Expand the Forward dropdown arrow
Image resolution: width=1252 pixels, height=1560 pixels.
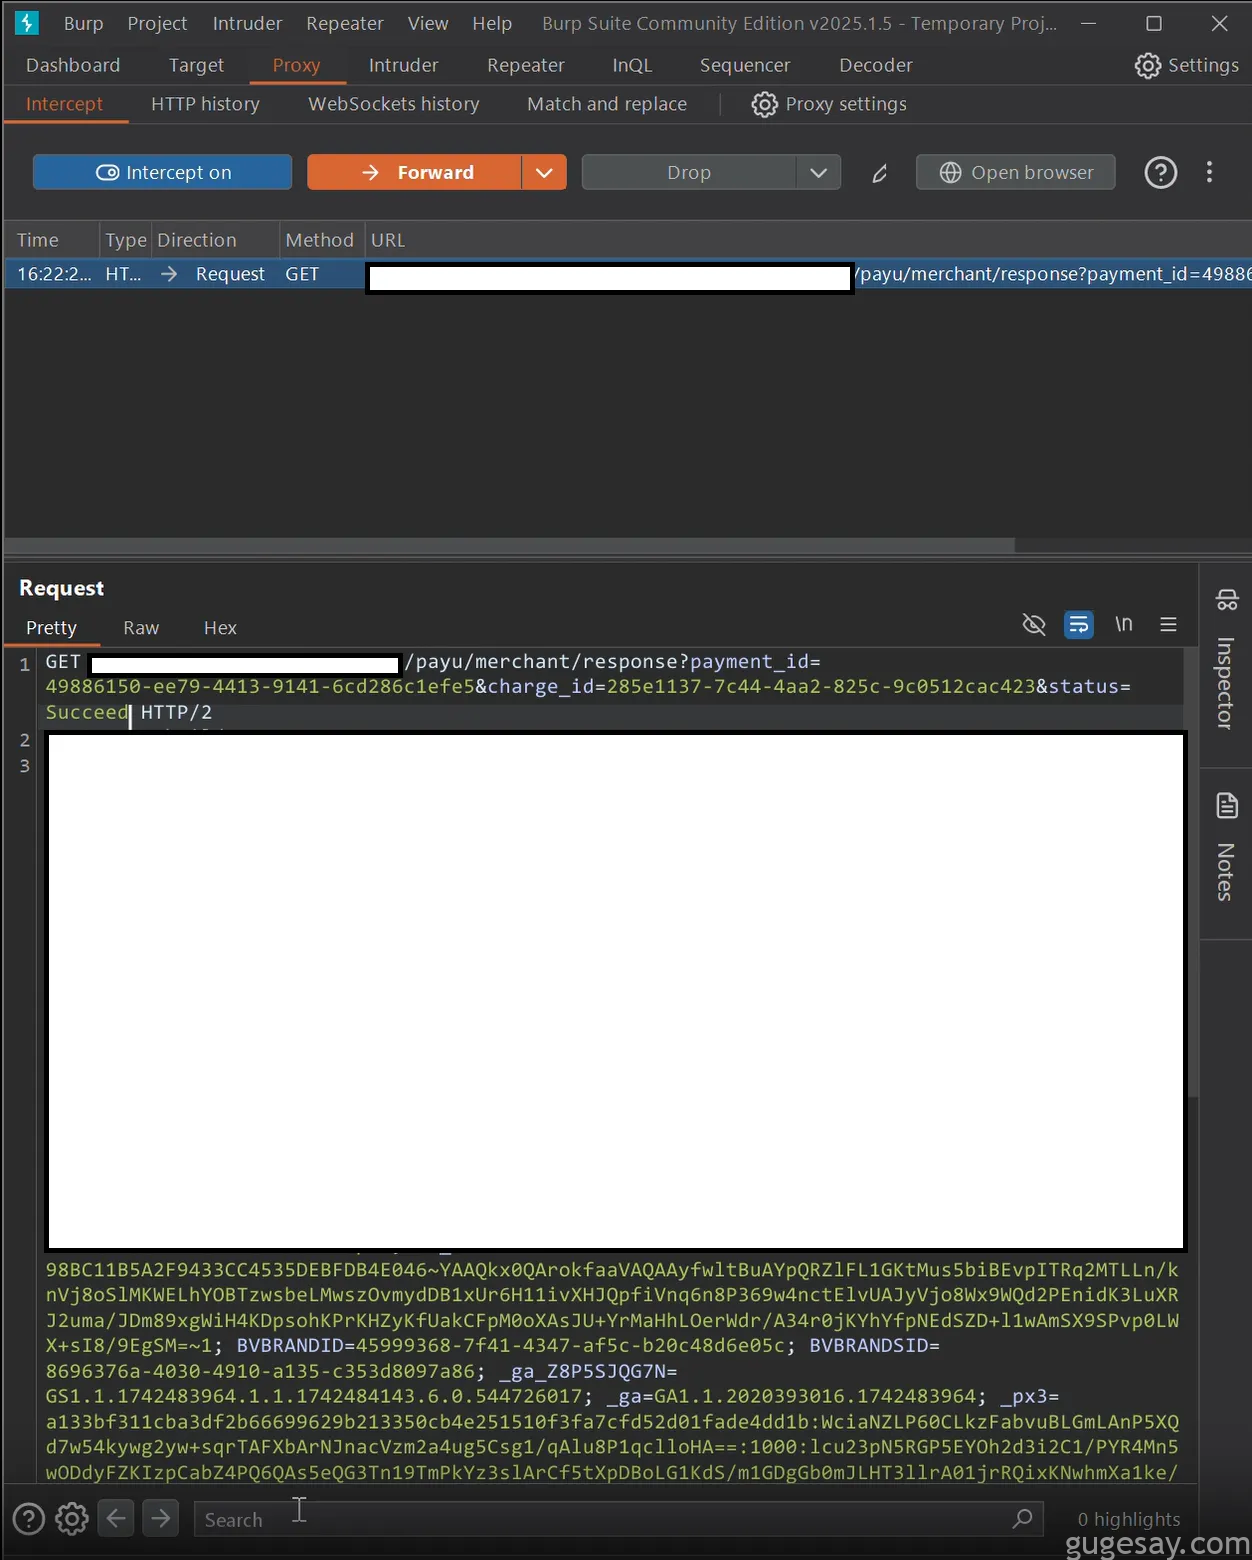(544, 172)
